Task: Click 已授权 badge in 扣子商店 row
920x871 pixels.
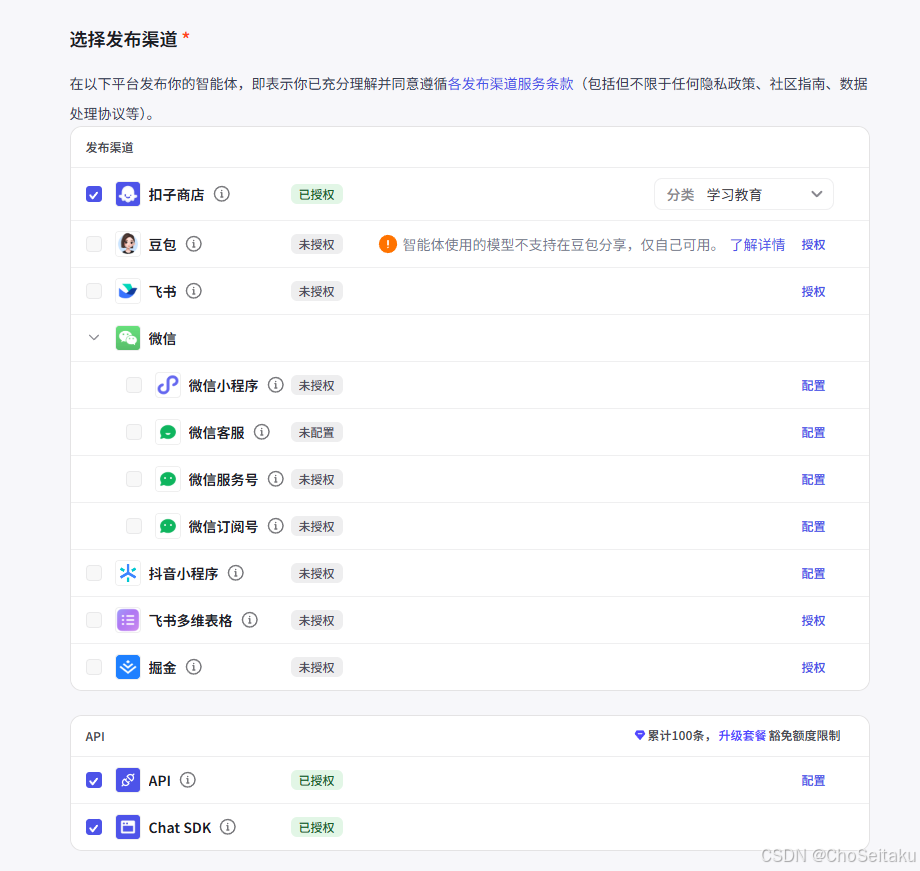Action: [x=317, y=194]
